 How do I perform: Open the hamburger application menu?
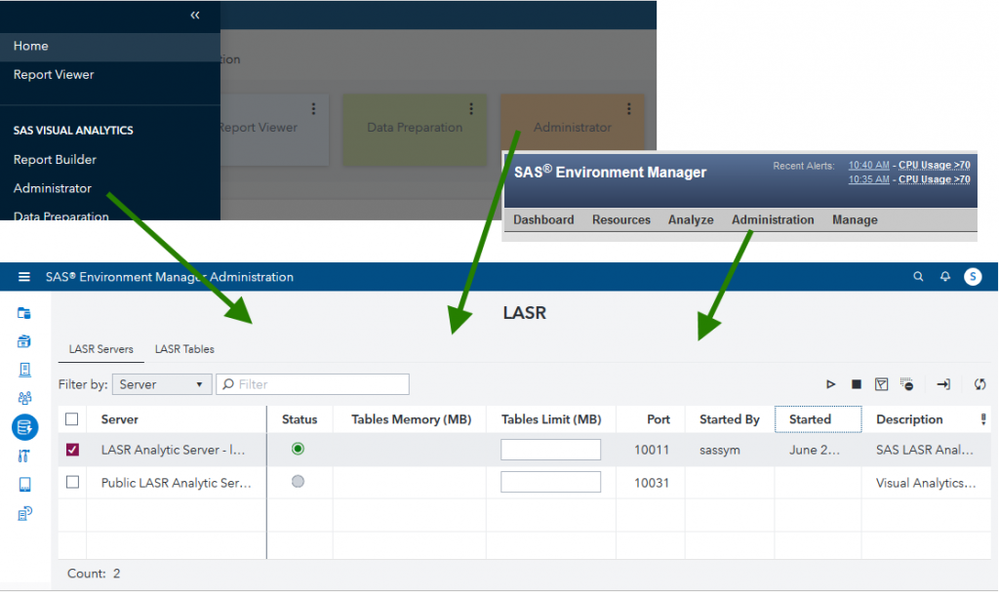tap(24, 277)
